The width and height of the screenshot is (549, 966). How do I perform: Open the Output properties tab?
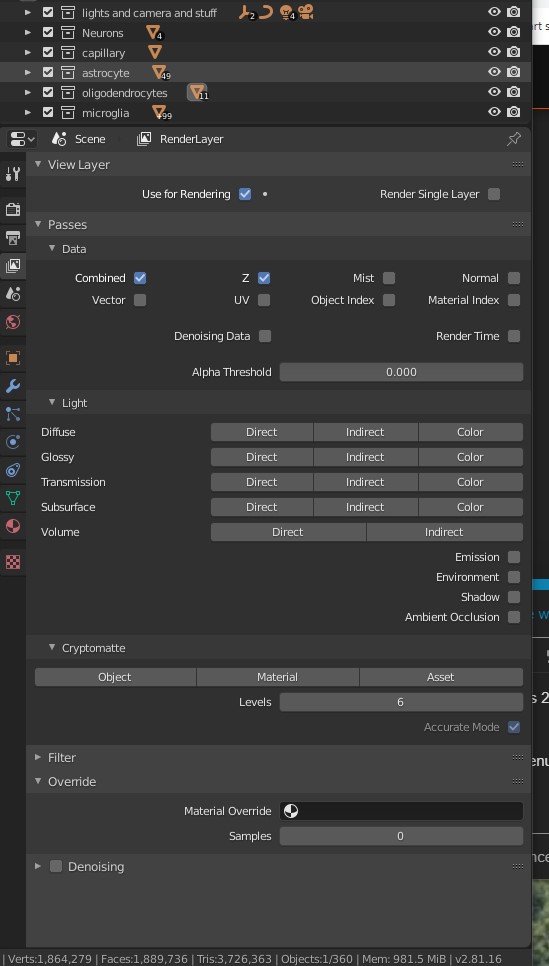(x=13, y=237)
